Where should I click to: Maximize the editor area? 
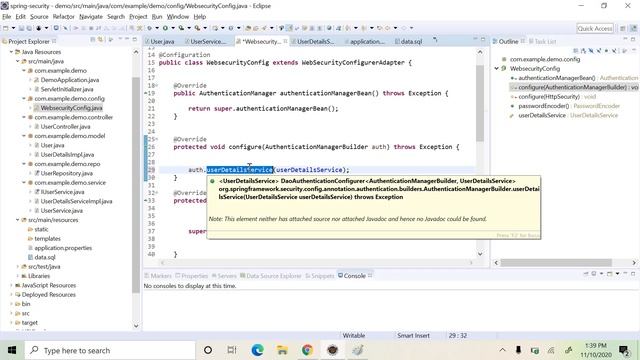(x=483, y=39)
